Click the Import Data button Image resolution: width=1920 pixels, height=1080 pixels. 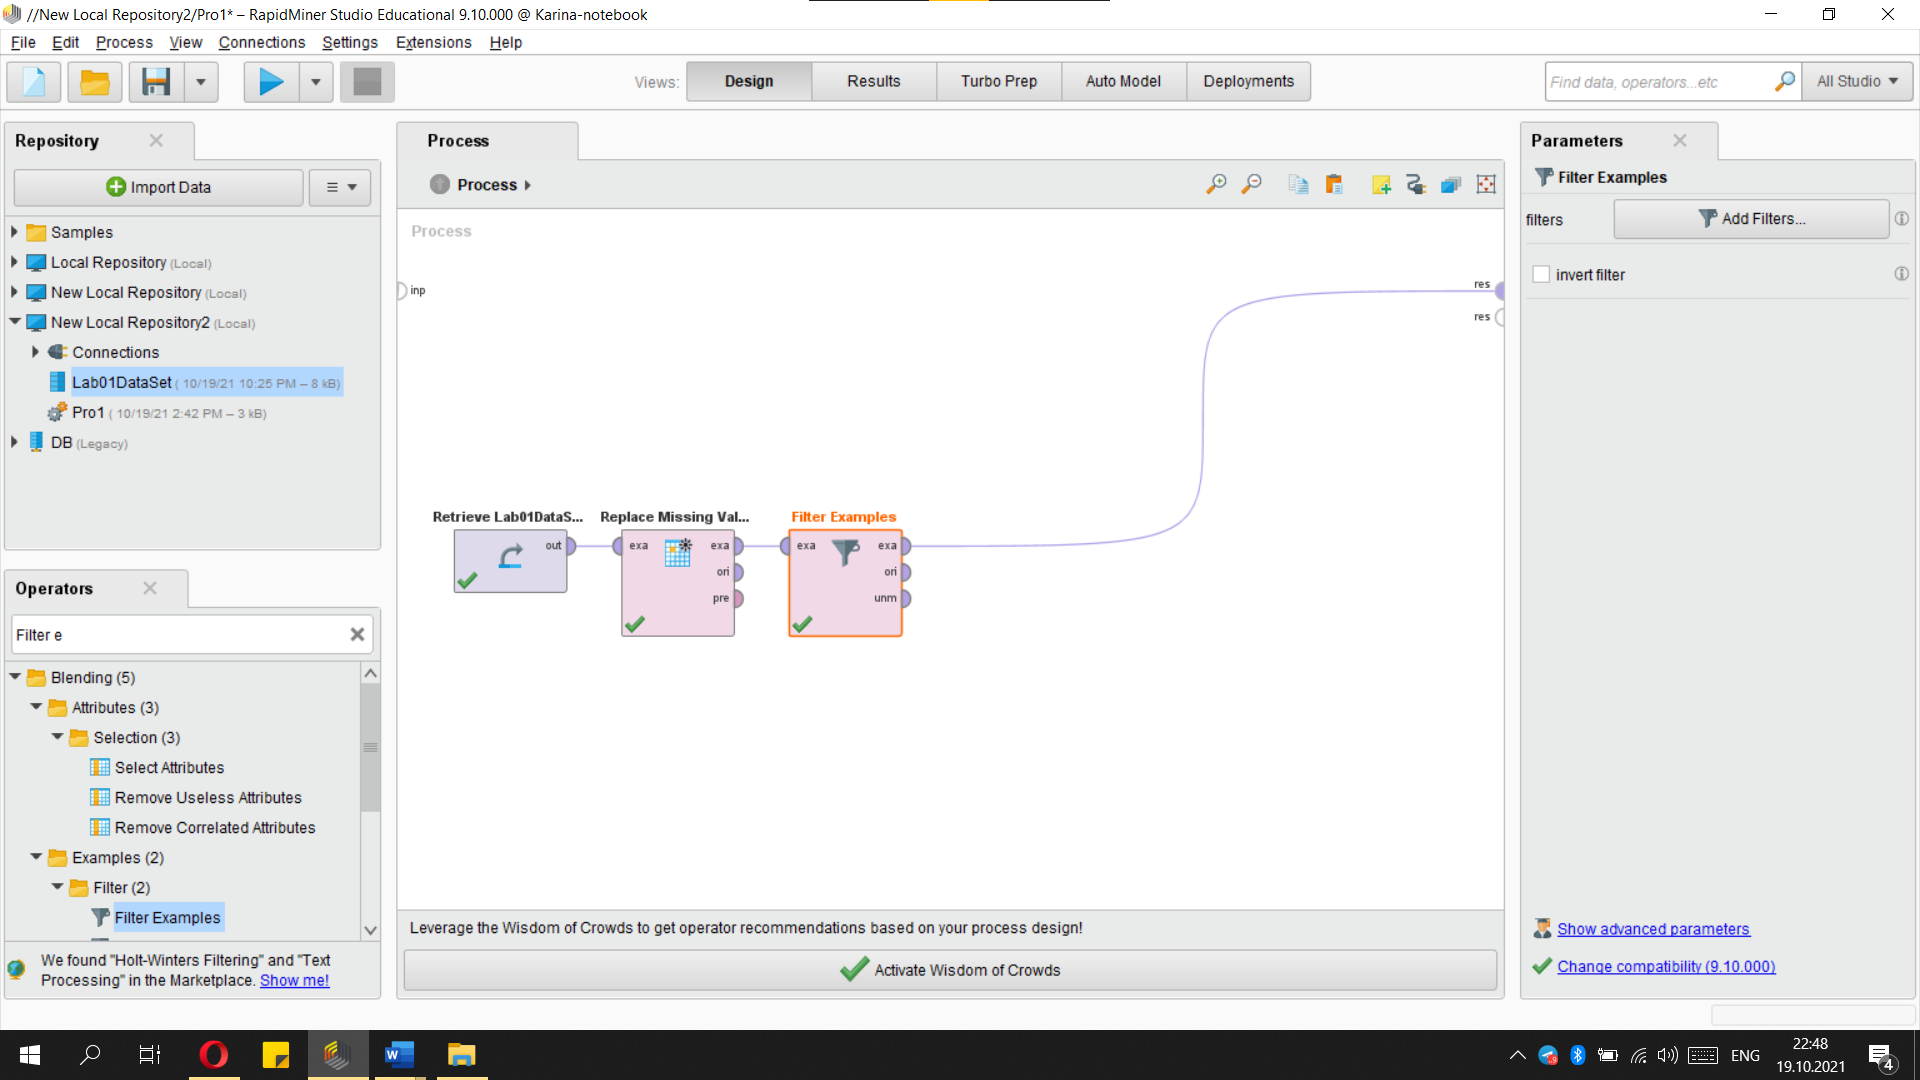point(158,187)
